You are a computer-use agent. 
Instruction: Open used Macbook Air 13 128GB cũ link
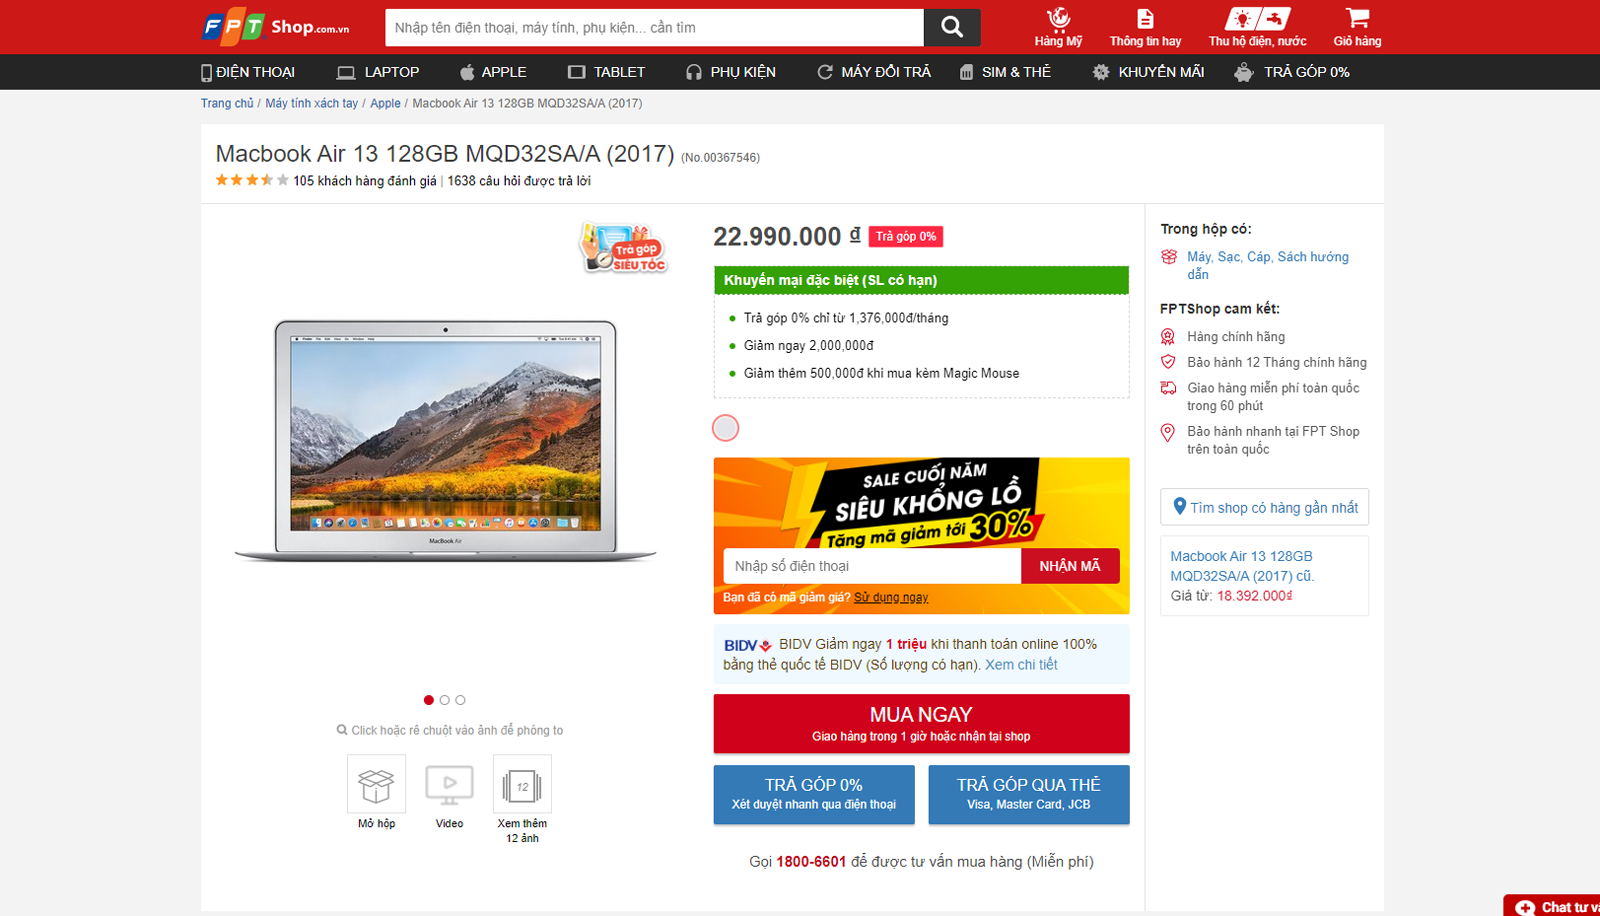[1242, 566]
